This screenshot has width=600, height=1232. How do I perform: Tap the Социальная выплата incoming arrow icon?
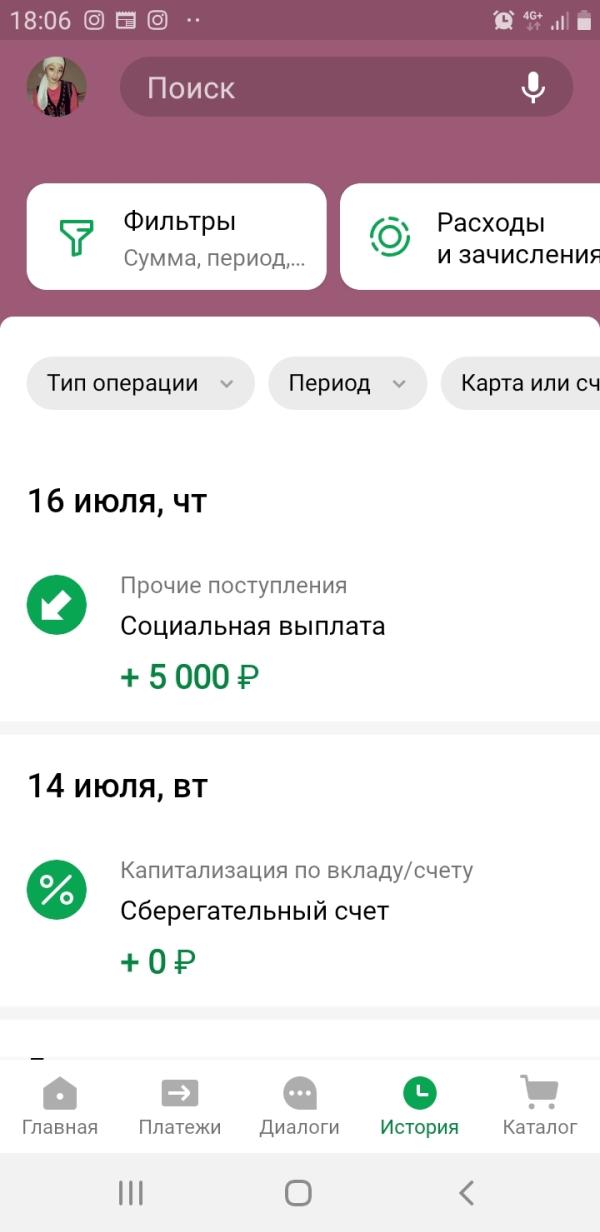pyautogui.click(x=57, y=605)
